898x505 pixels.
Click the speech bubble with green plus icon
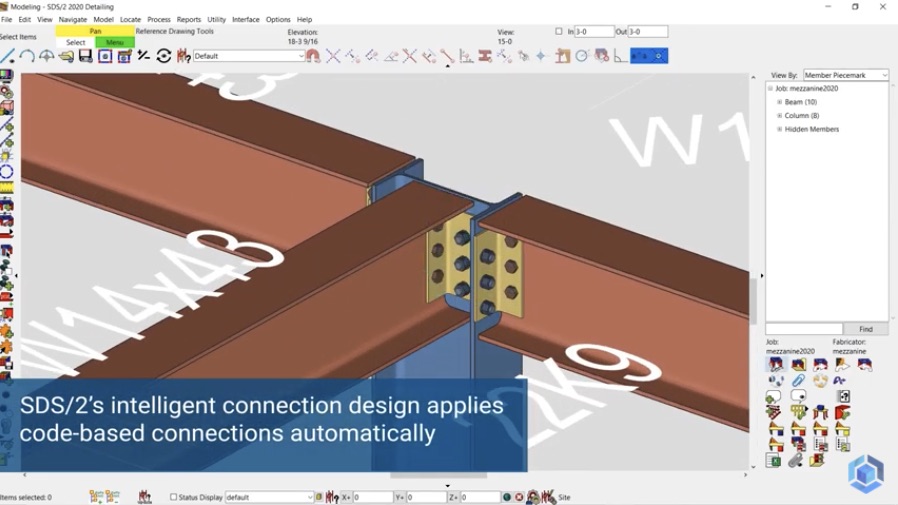[x=773, y=397]
